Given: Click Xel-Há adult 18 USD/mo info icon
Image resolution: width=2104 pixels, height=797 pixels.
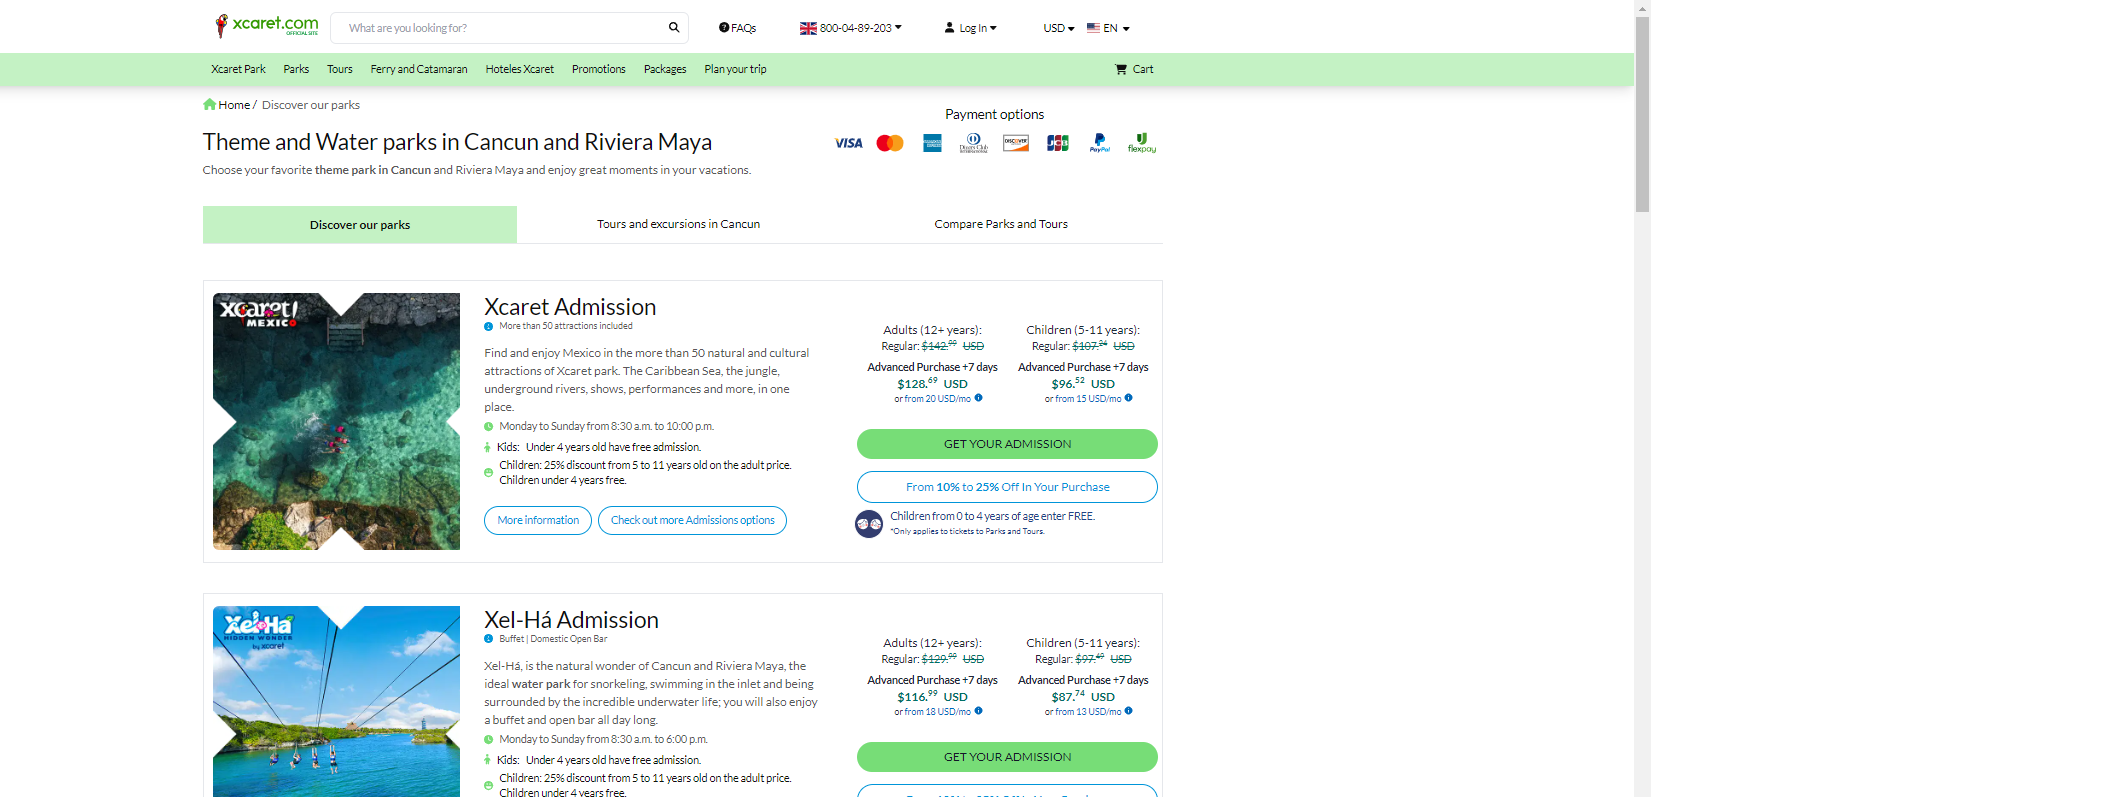Looking at the screenshot, I should point(979,711).
